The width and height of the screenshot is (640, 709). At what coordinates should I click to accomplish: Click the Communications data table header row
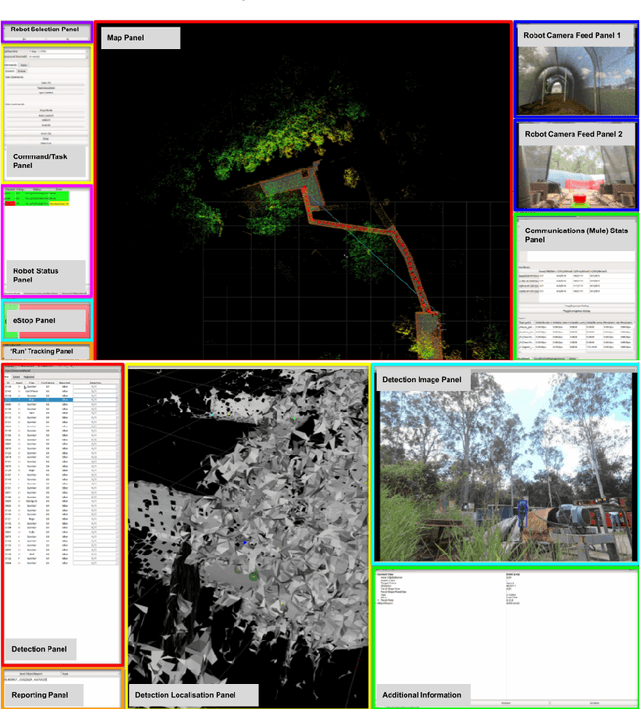[575, 270]
